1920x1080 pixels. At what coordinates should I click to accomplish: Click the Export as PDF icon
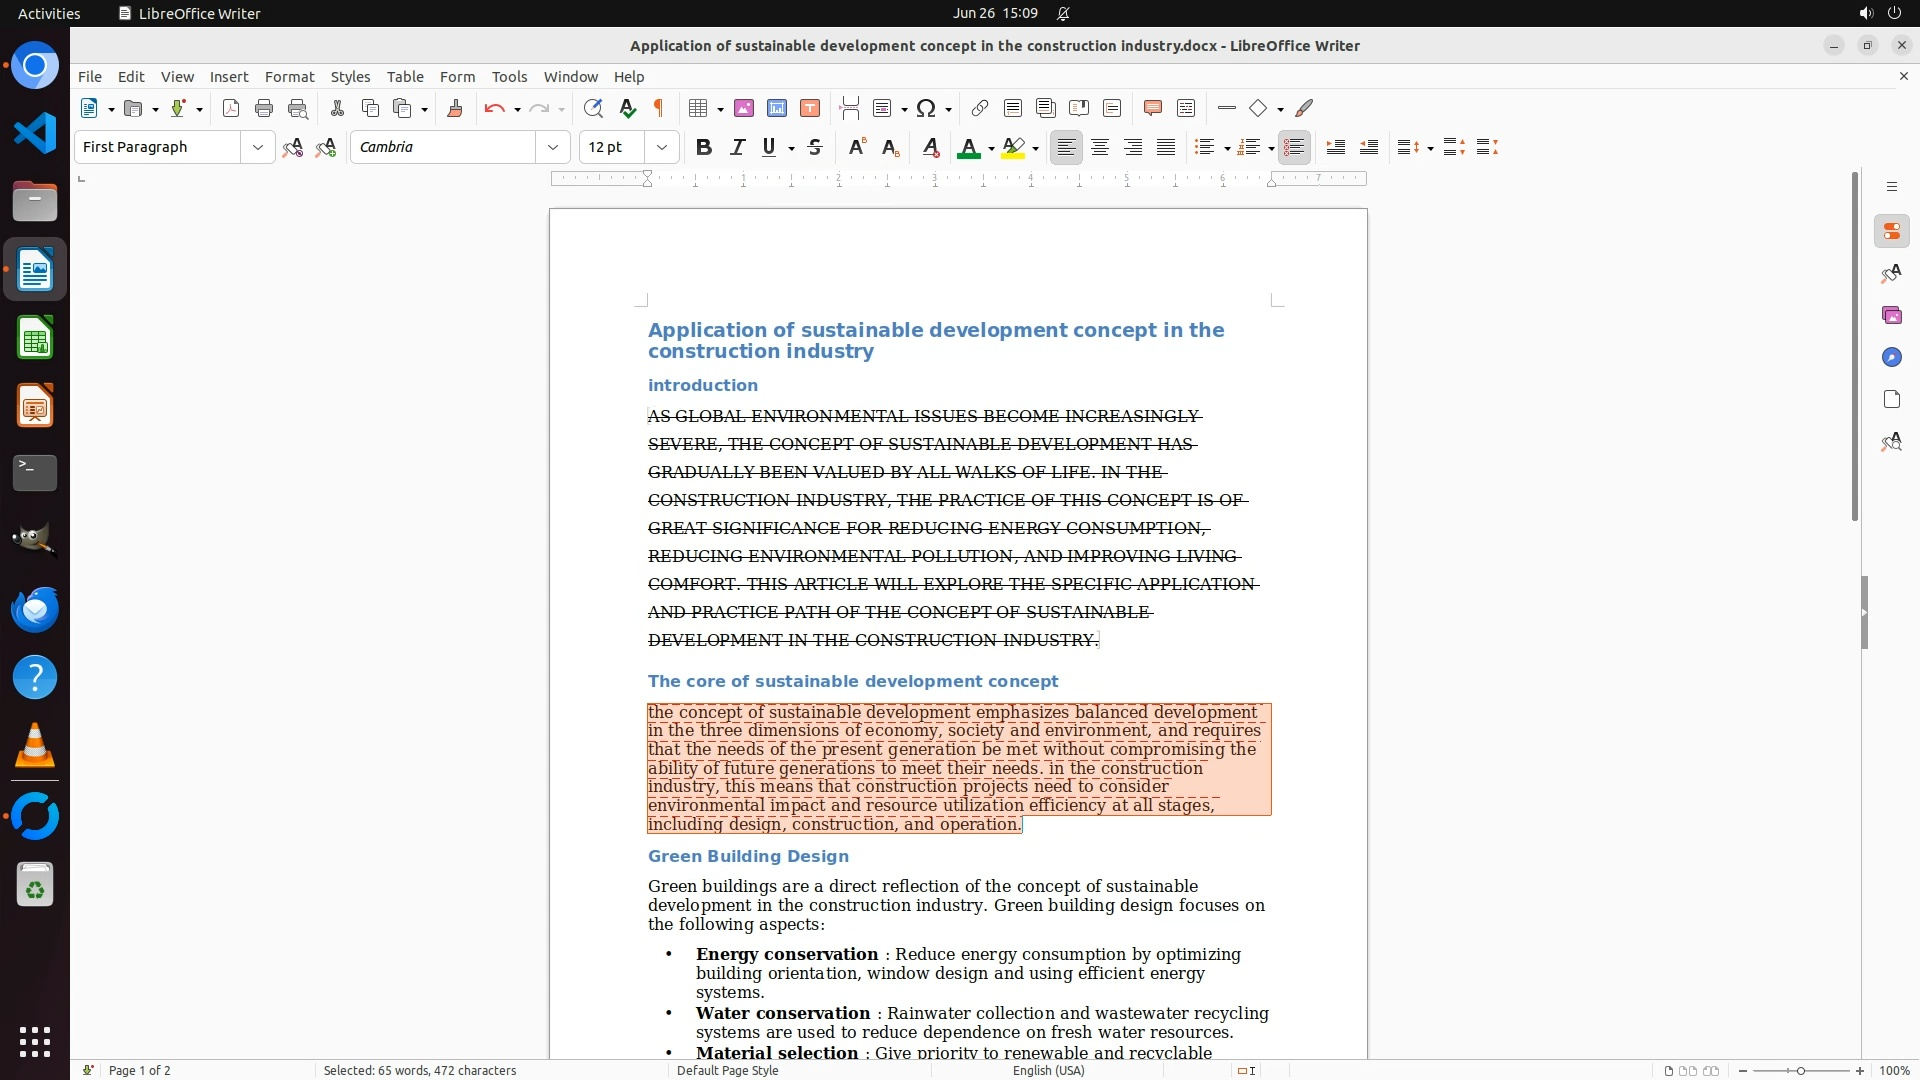[x=231, y=109]
